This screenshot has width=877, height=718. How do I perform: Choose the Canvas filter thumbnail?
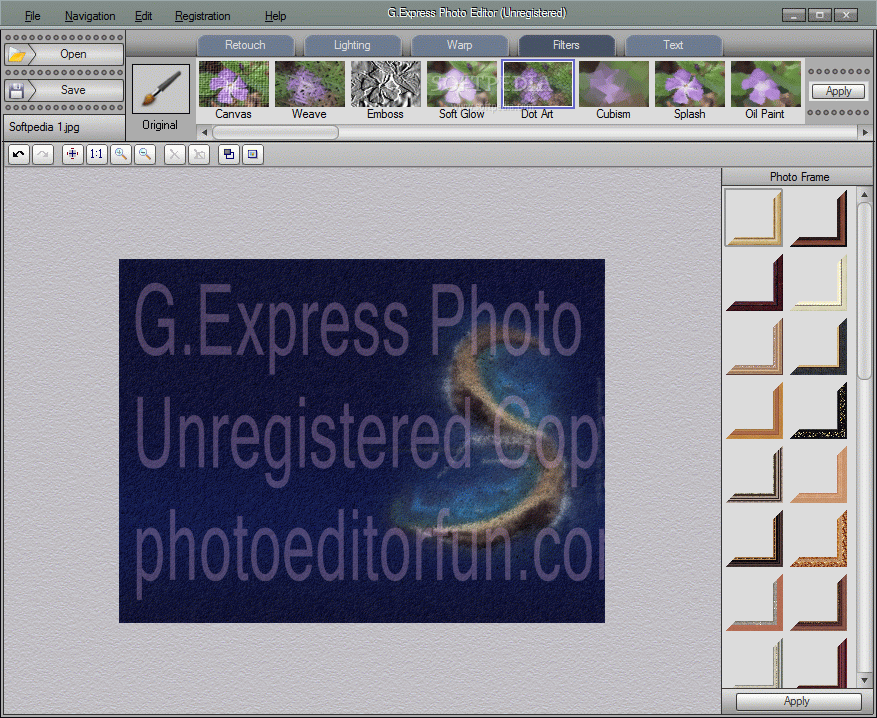click(234, 84)
